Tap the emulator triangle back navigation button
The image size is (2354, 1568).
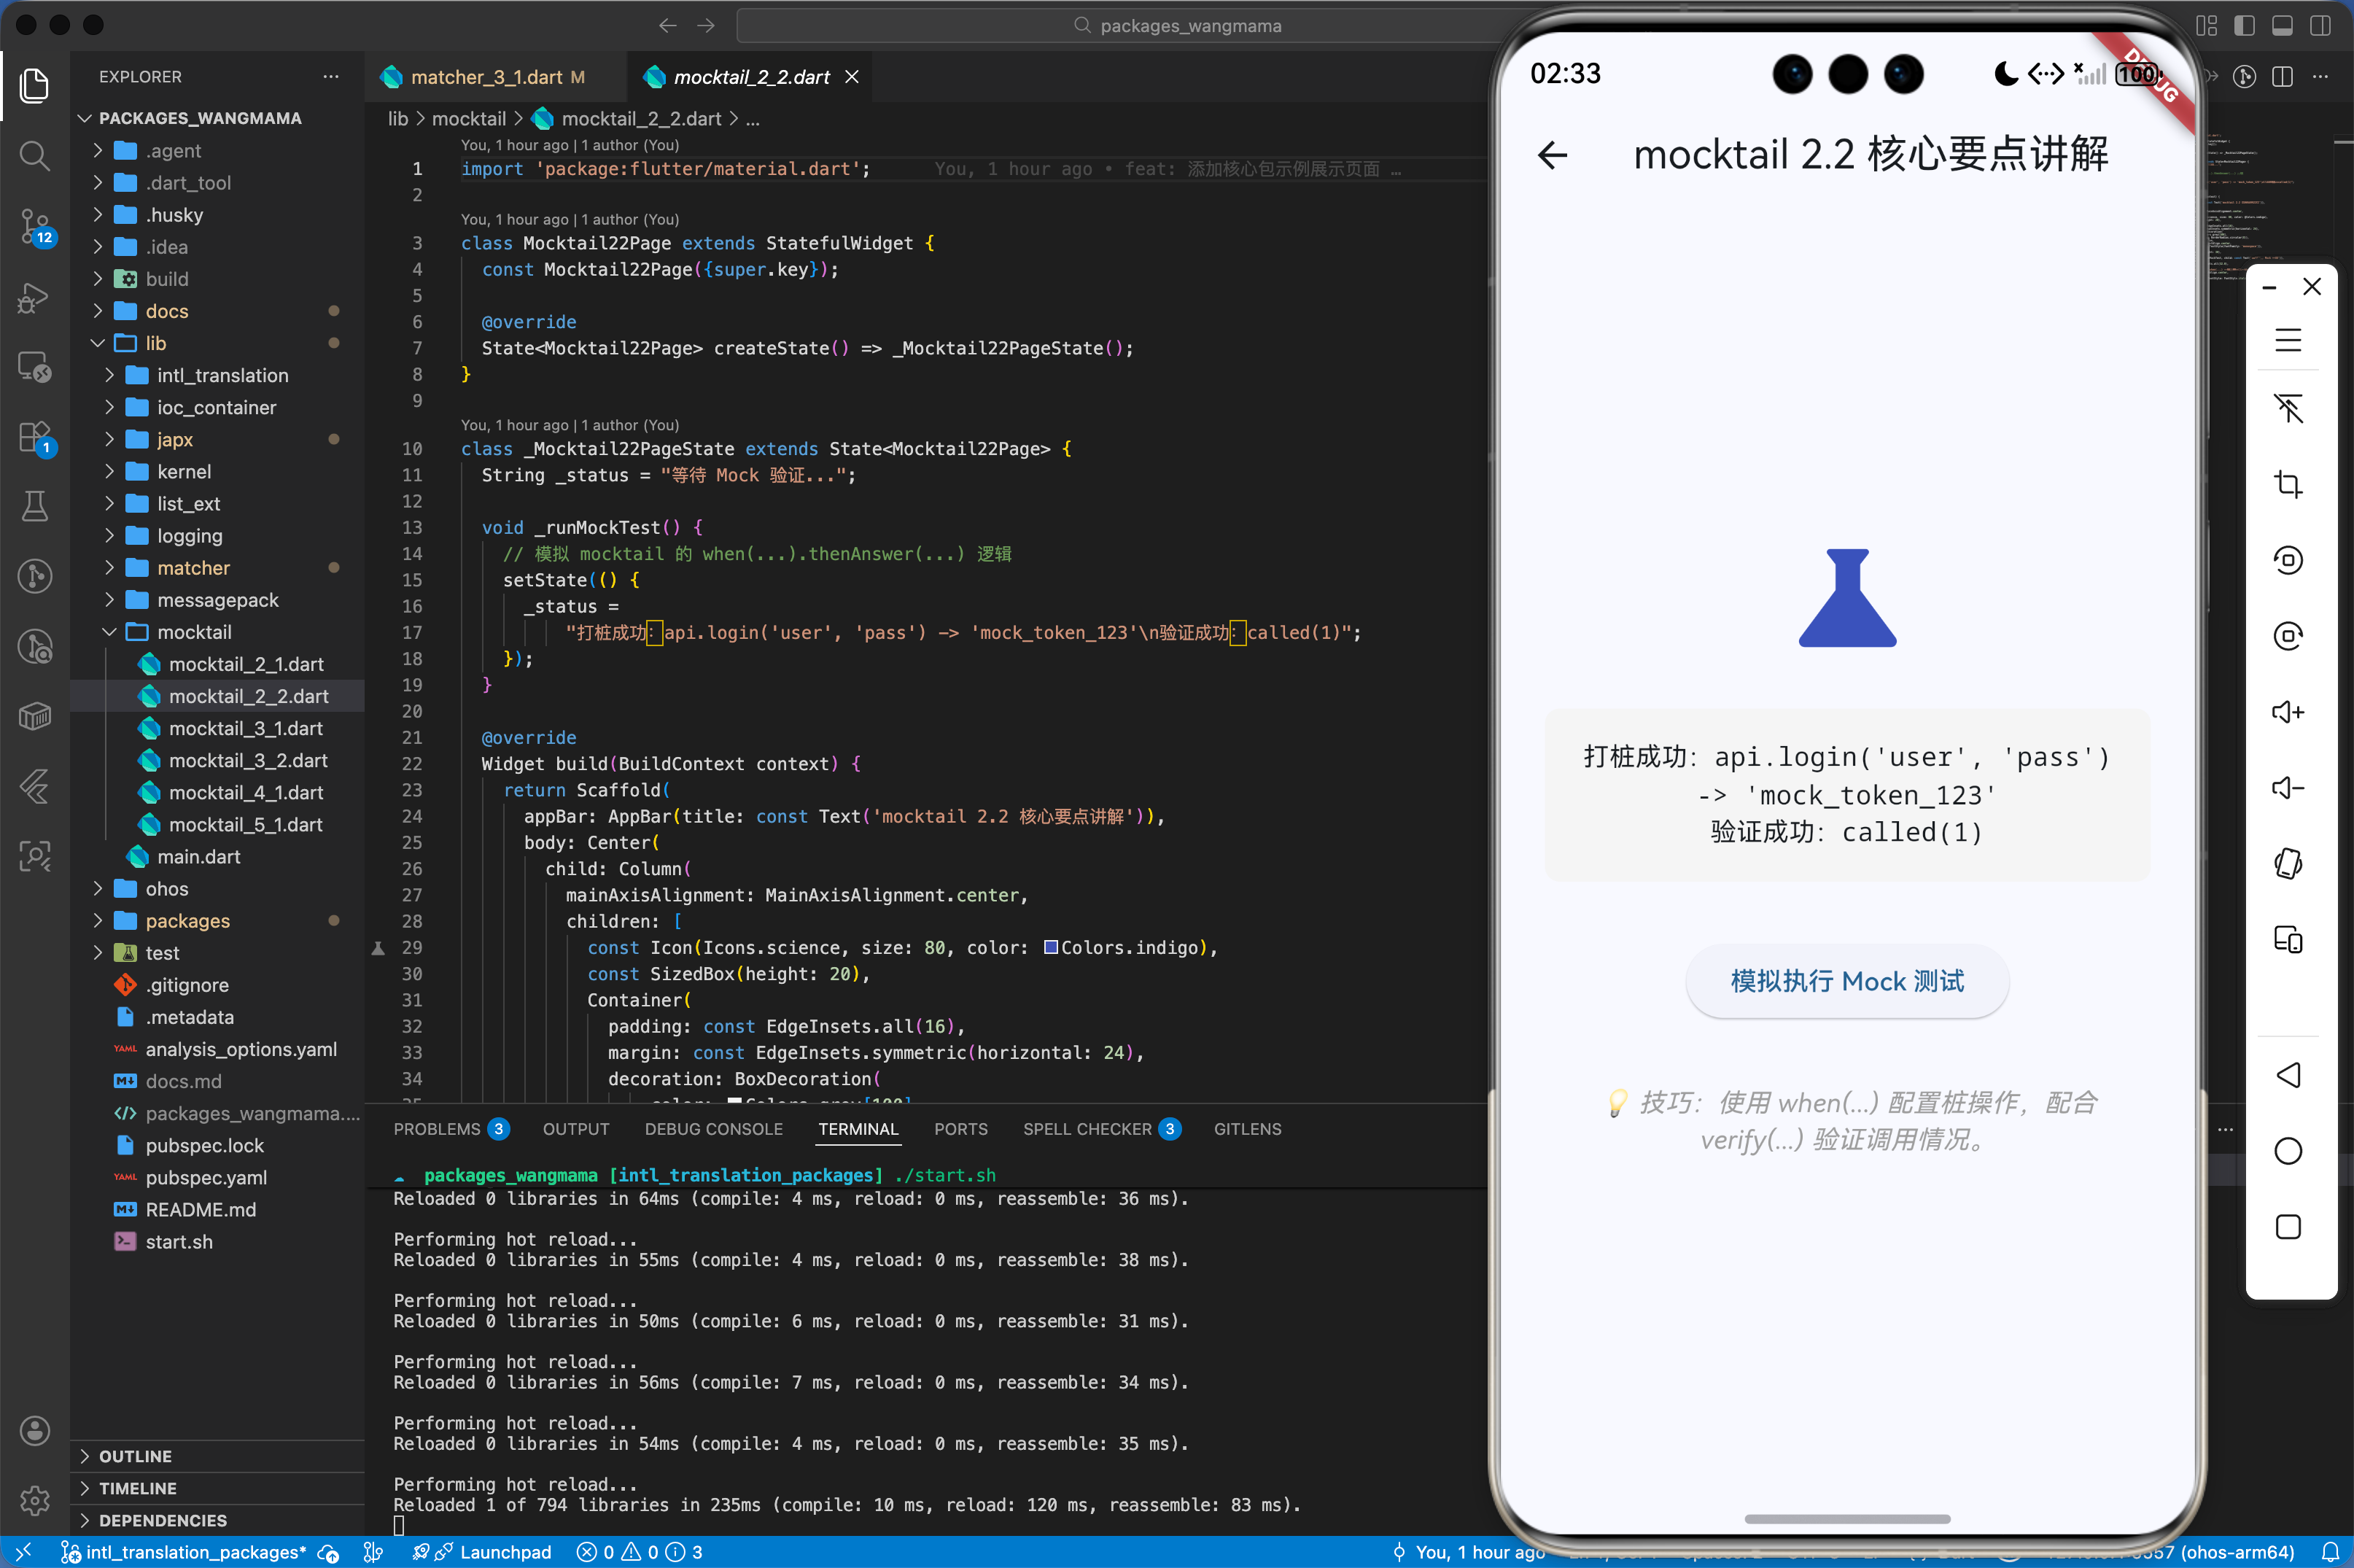[x=2288, y=1075]
